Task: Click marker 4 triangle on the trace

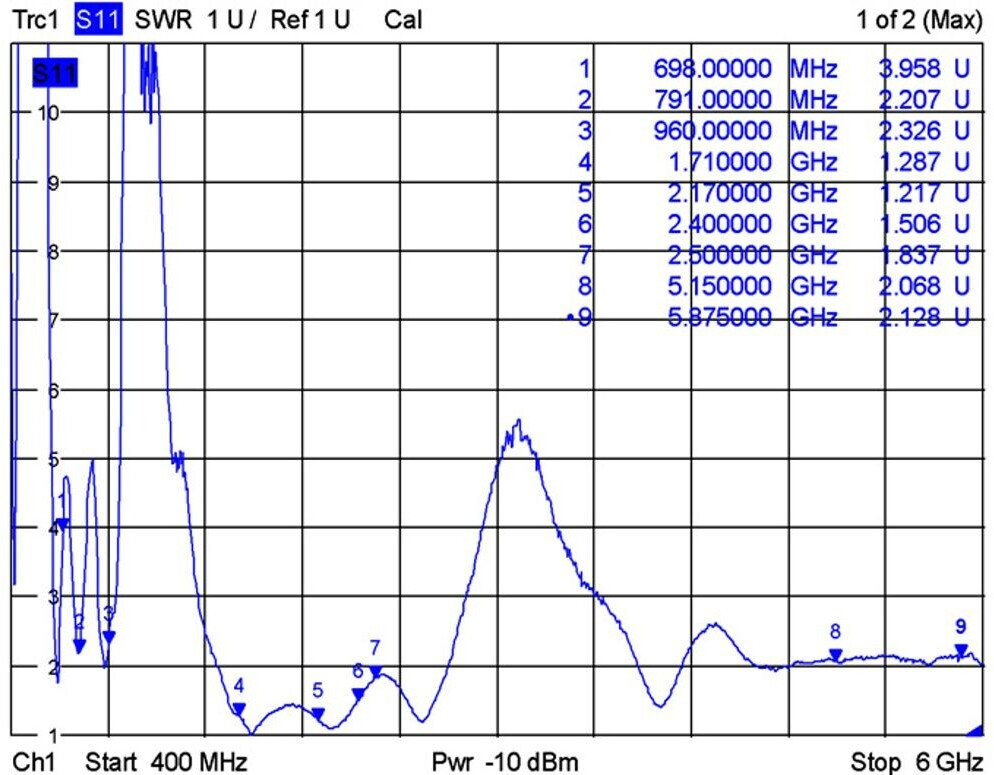Action: coord(239,708)
